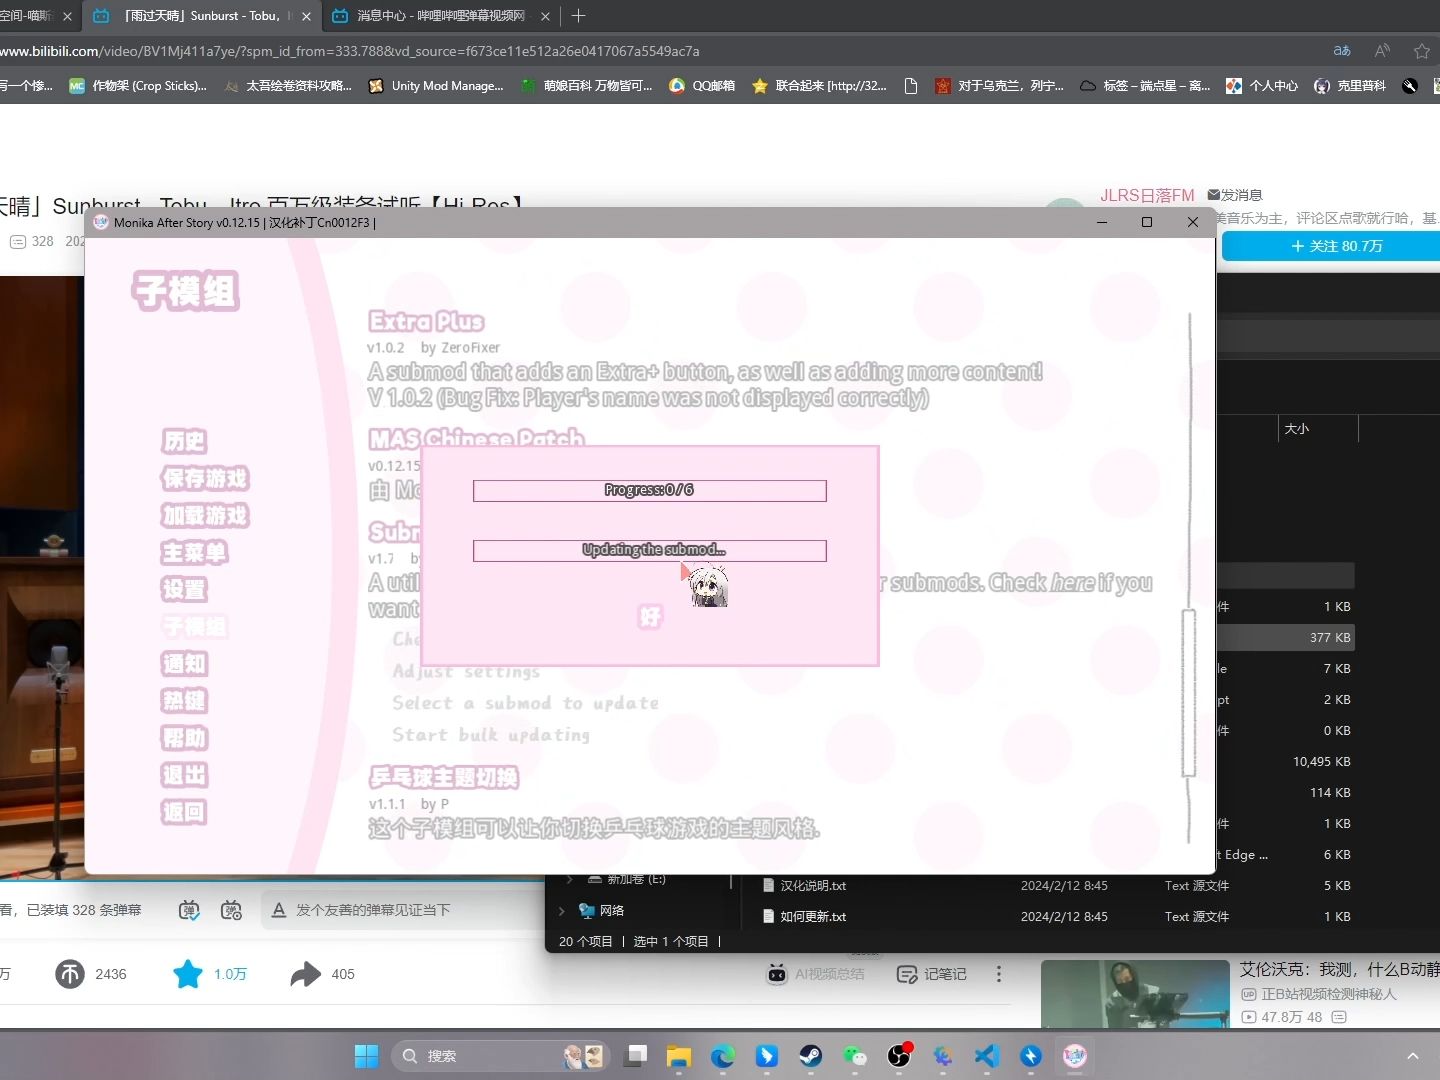Screen dimensions: 1440x1080
Task: Click the taskbar 搜索 search box
Action: click(x=500, y=1056)
